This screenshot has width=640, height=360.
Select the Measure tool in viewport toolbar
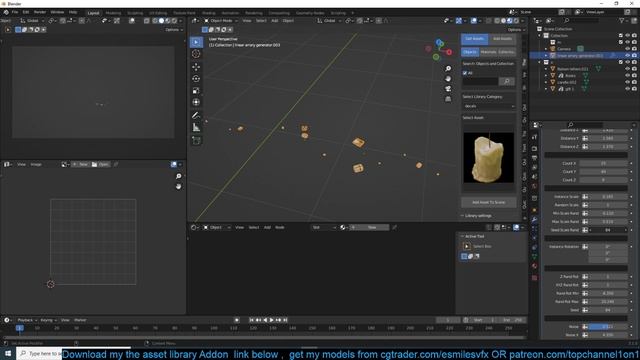click(196, 128)
